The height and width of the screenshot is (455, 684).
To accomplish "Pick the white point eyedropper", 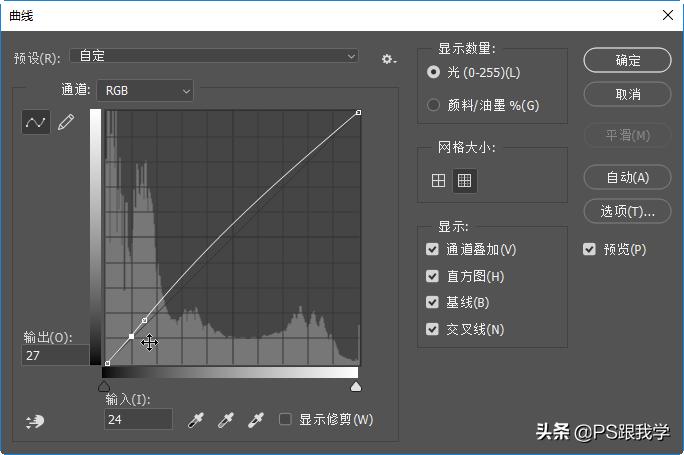I will (256, 420).
